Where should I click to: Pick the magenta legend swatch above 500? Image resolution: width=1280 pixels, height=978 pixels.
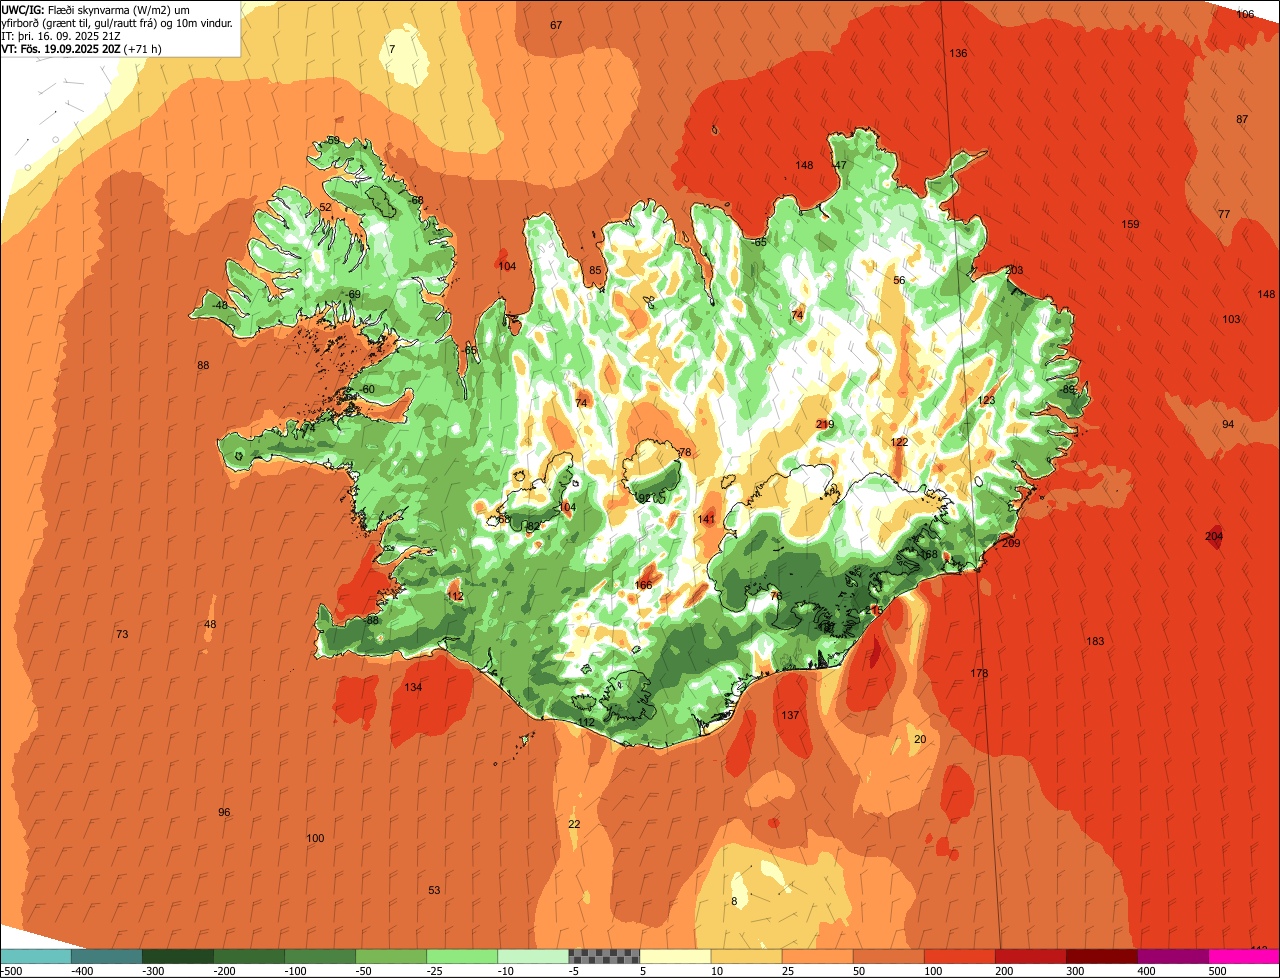1244,956
